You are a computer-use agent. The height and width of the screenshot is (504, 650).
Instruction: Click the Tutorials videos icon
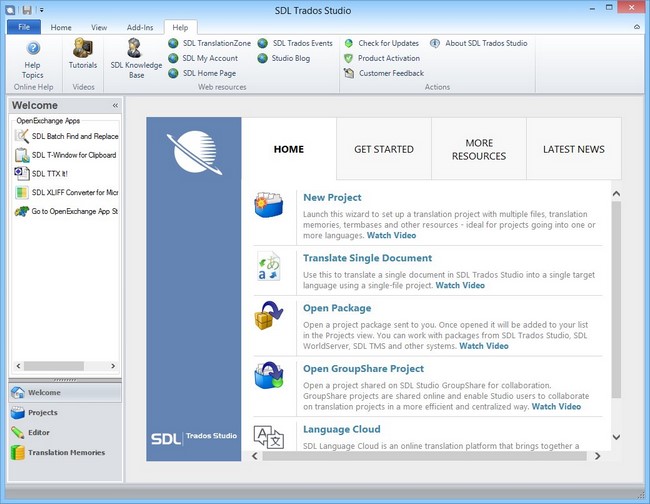(83, 53)
